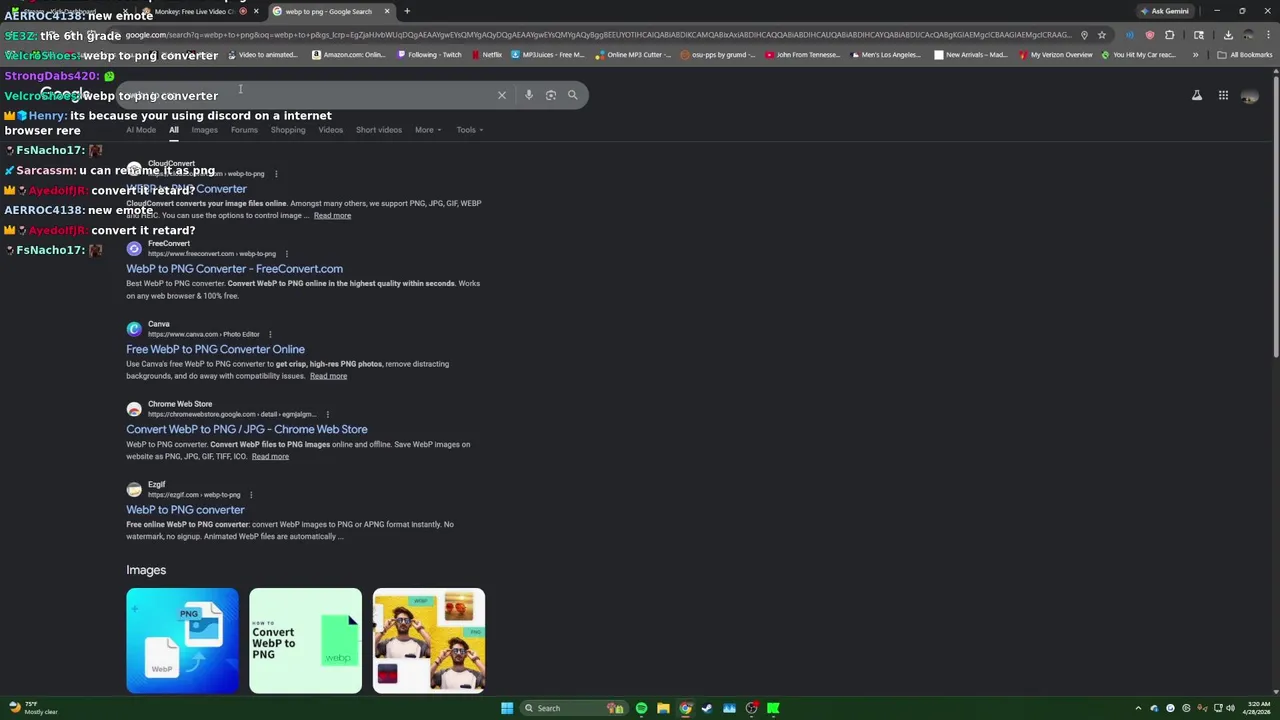Open the Google apps grid
1280x720 pixels.
pyautogui.click(x=1223, y=96)
